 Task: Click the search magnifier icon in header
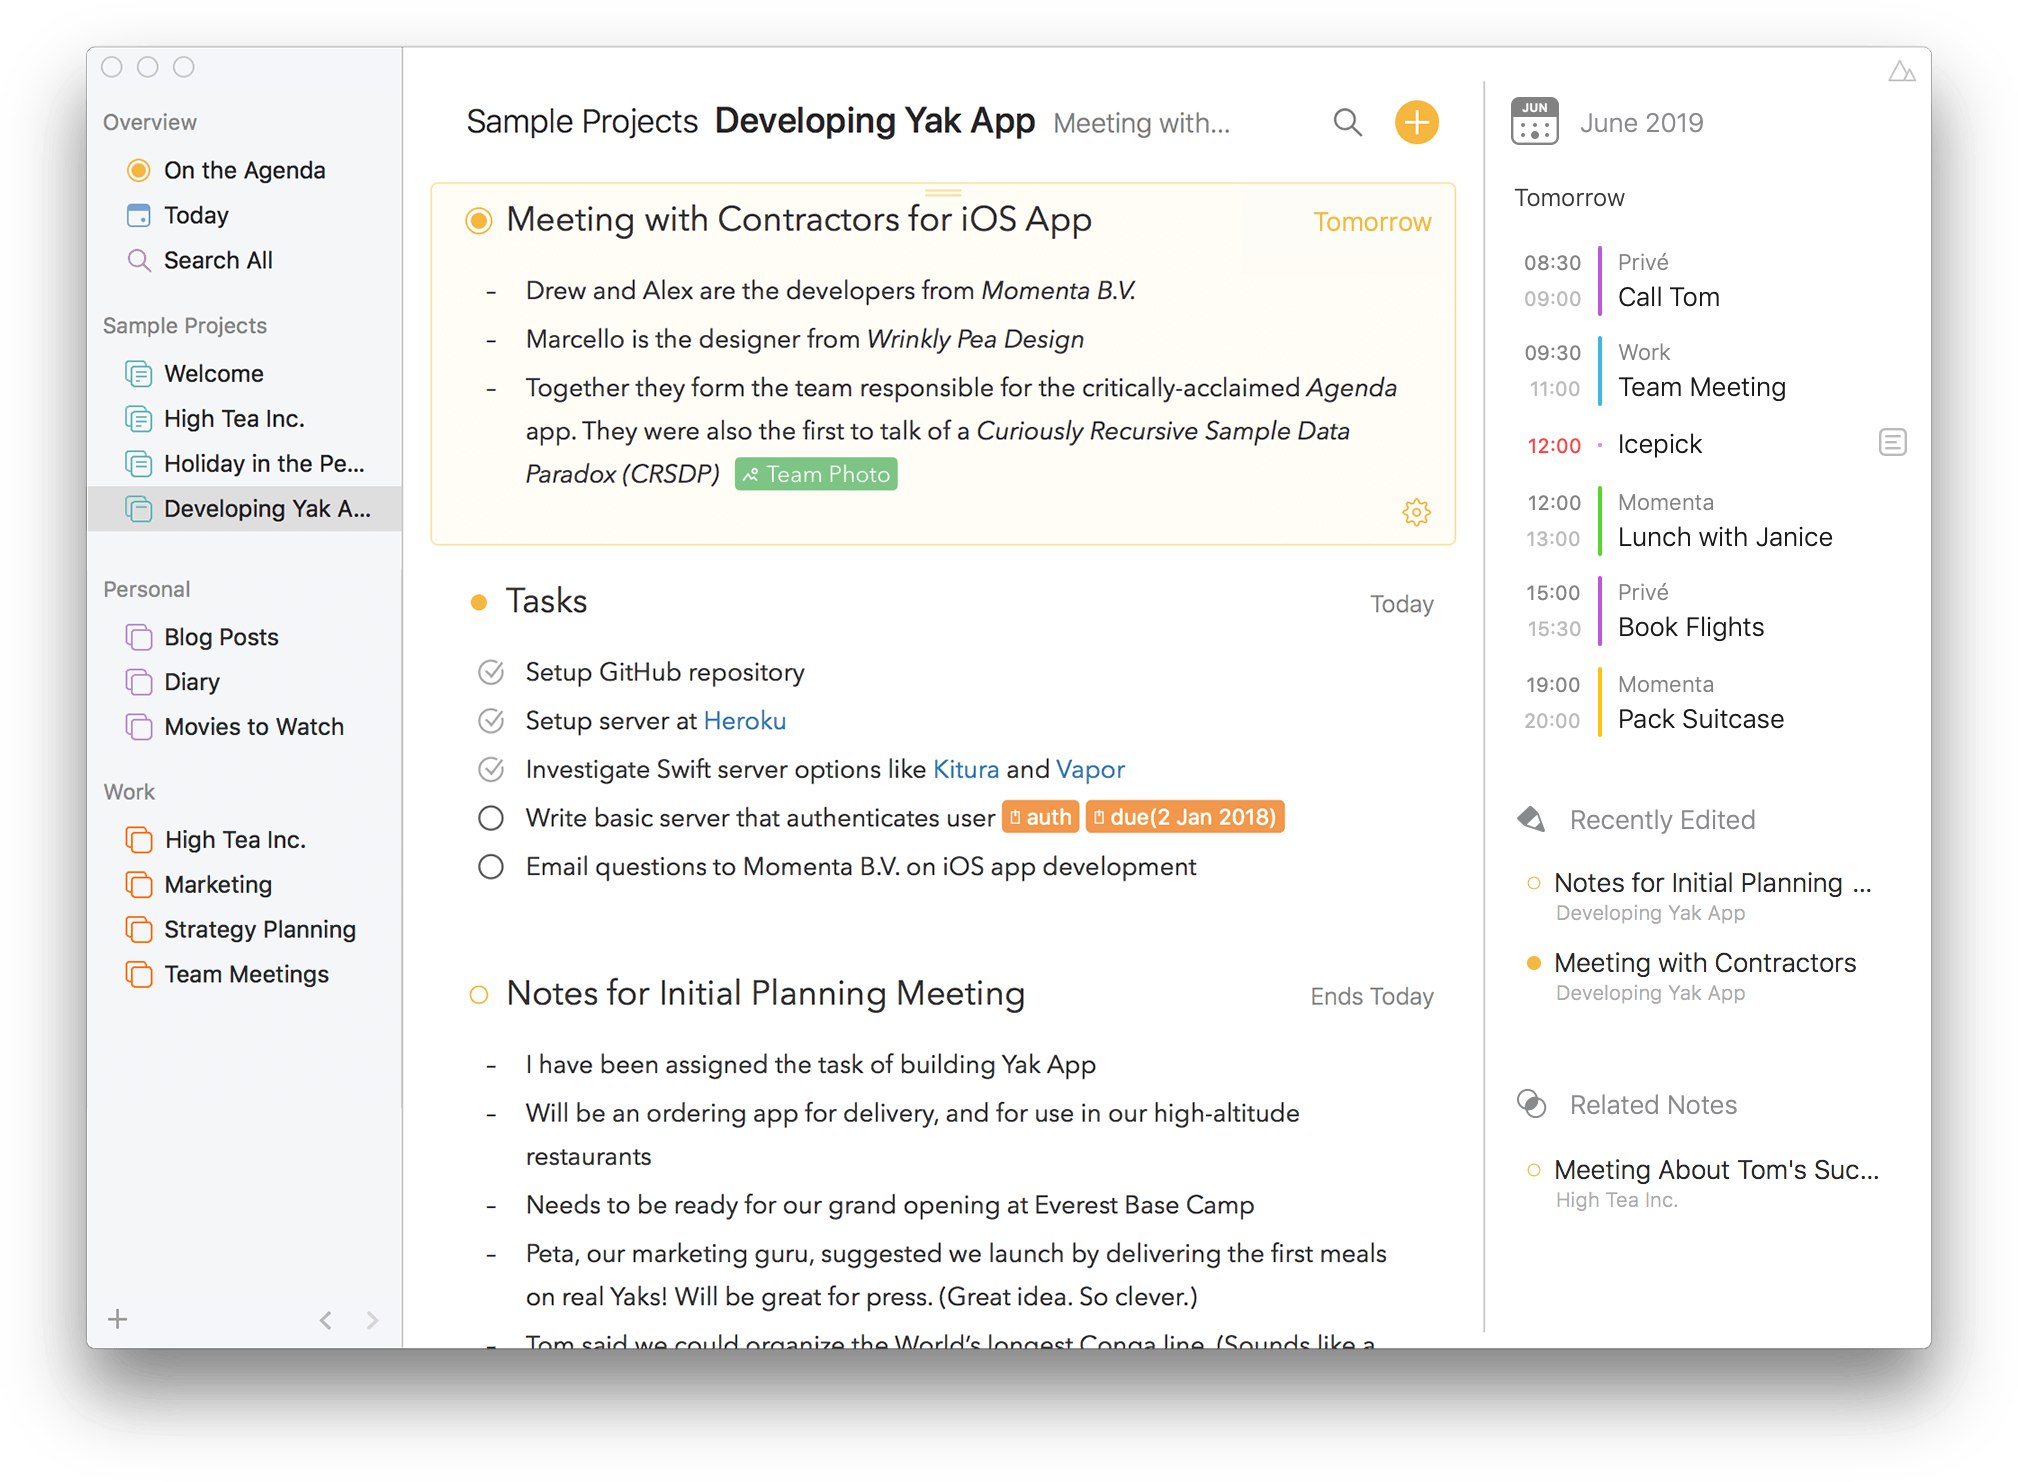(1347, 122)
